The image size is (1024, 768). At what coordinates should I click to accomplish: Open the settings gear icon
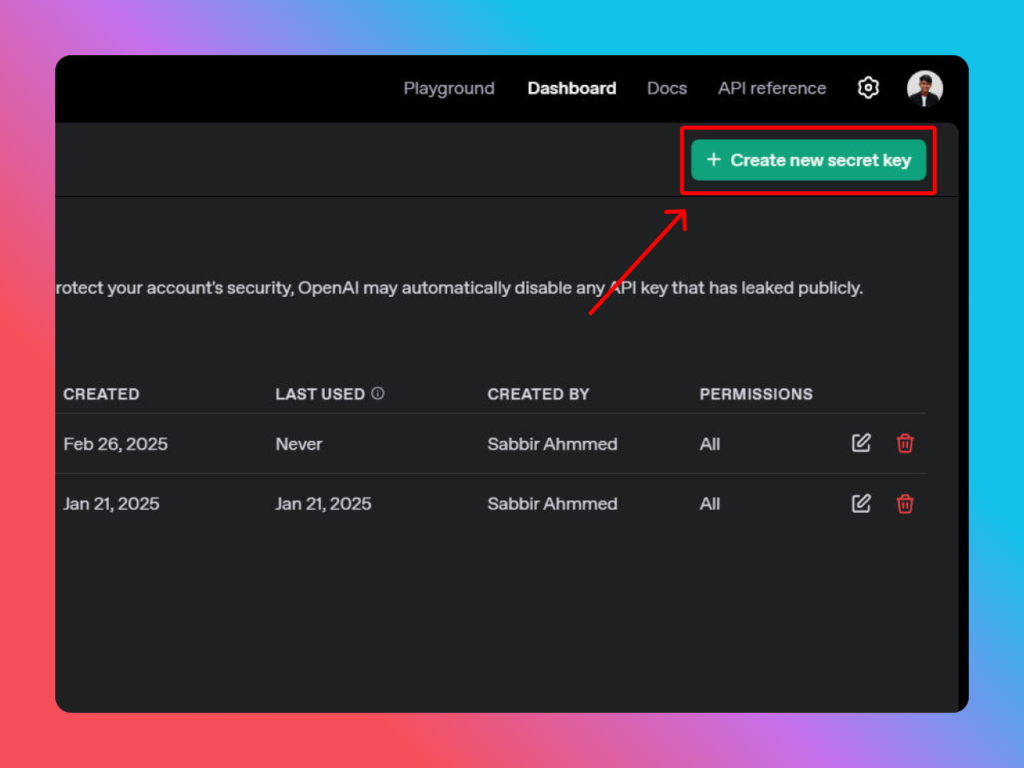(x=868, y=88)
